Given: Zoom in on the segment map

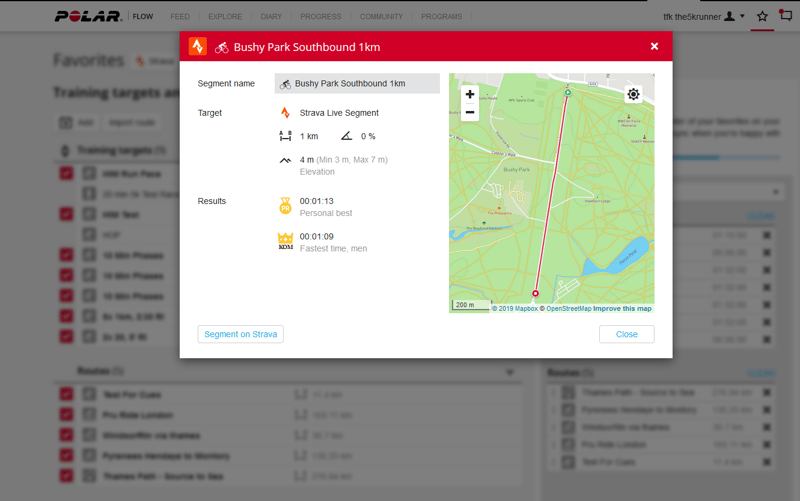Looking at the screenshot, I should click(470, 94).
